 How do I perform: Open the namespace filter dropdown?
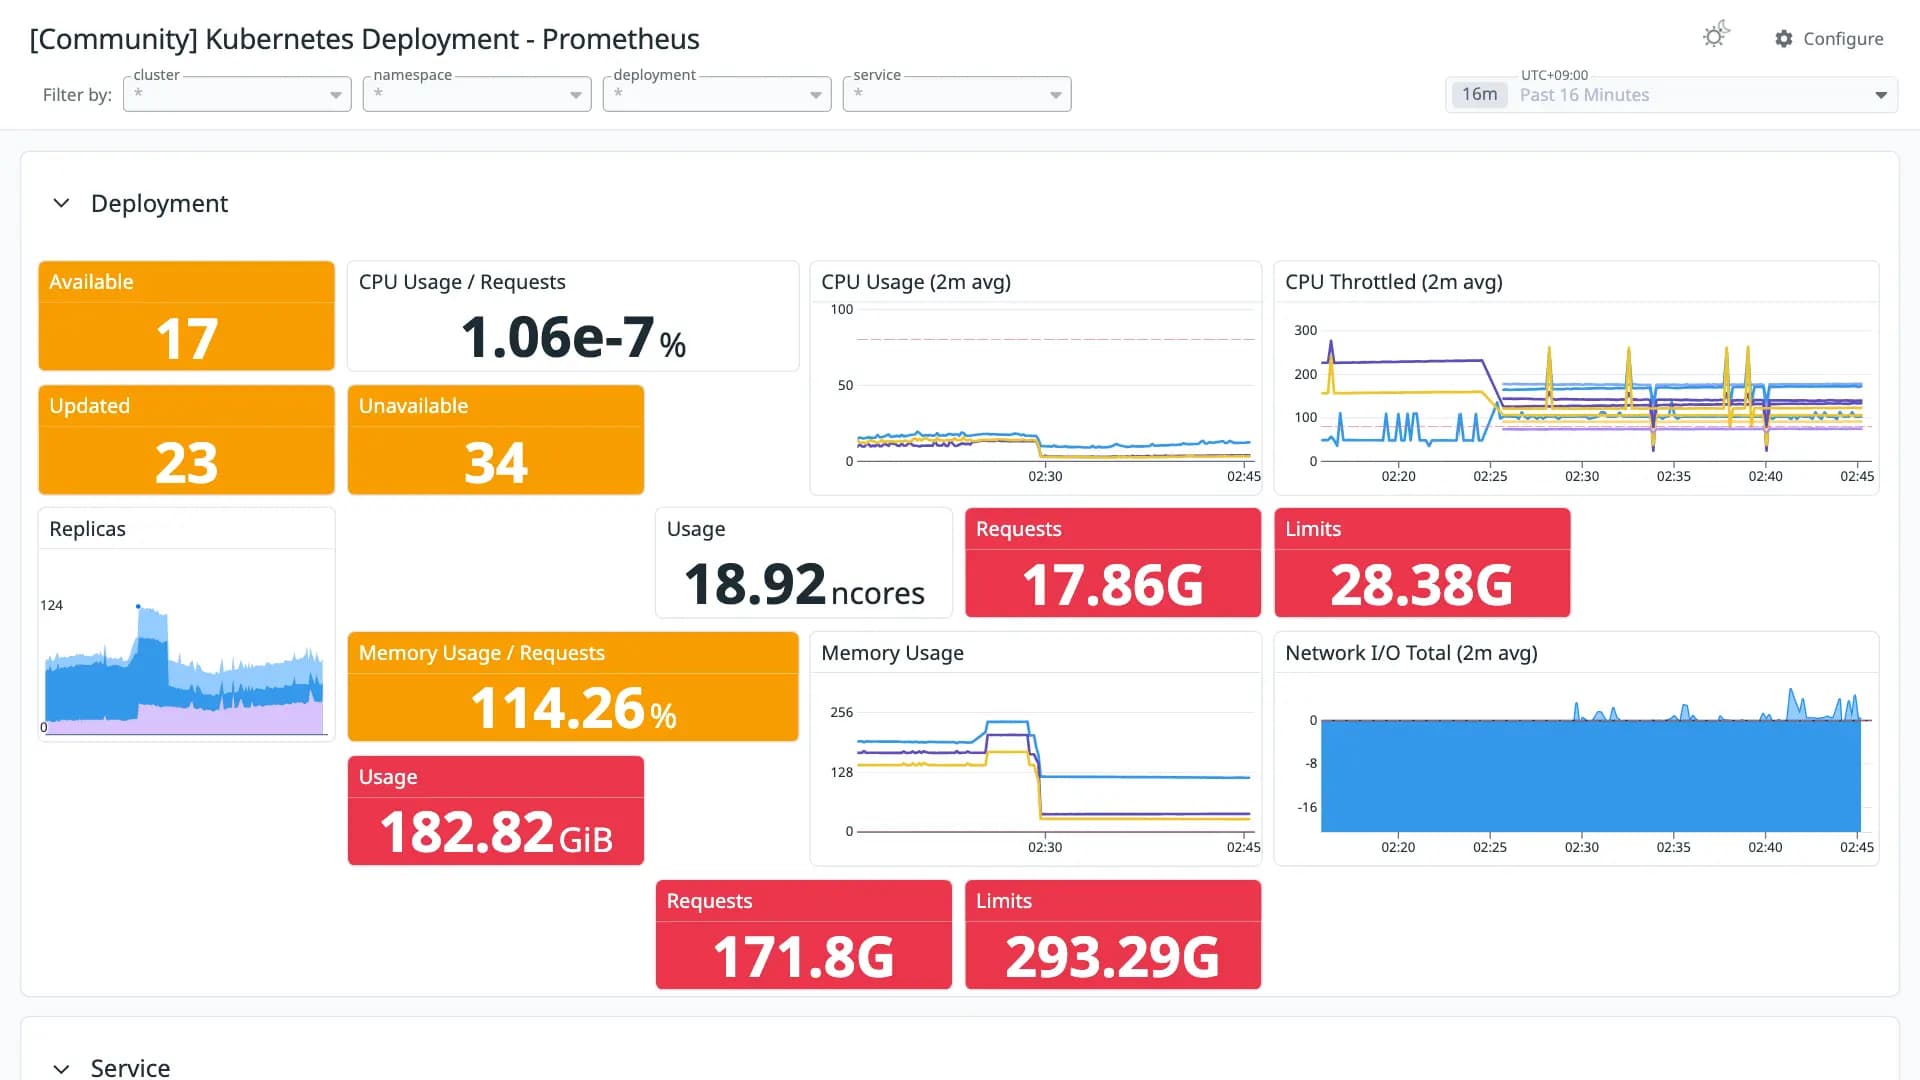point(477,94)
